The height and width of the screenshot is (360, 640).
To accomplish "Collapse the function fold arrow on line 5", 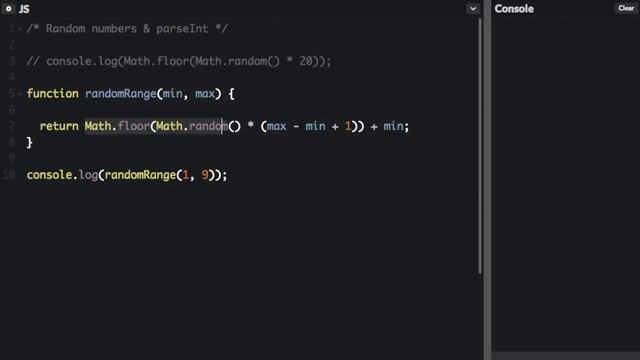I will (x=20, y=94).
